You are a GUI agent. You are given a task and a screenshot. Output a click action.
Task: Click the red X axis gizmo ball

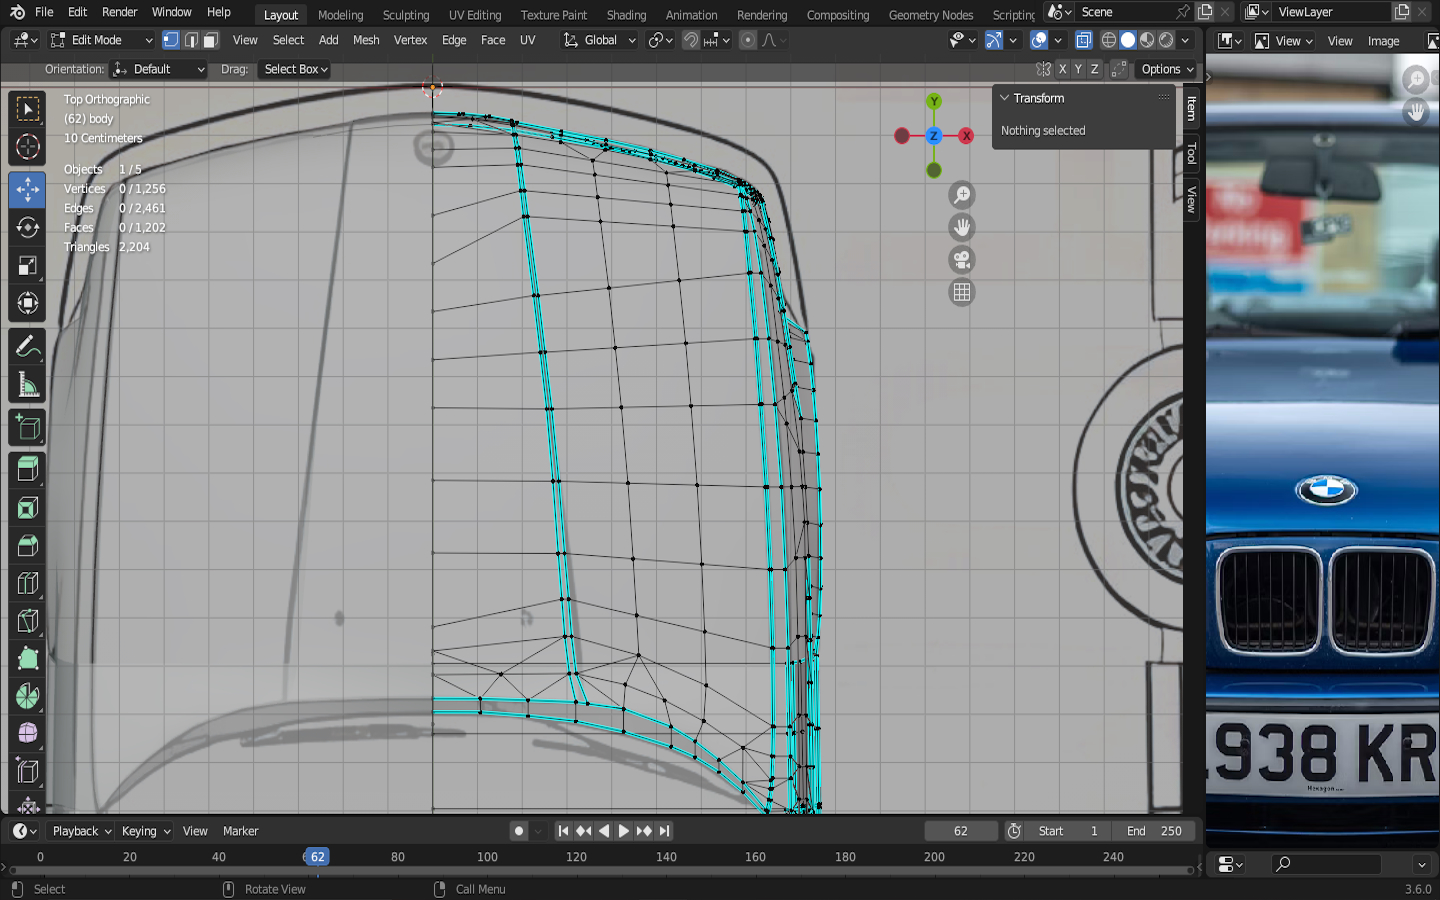(x=966, y=136)
